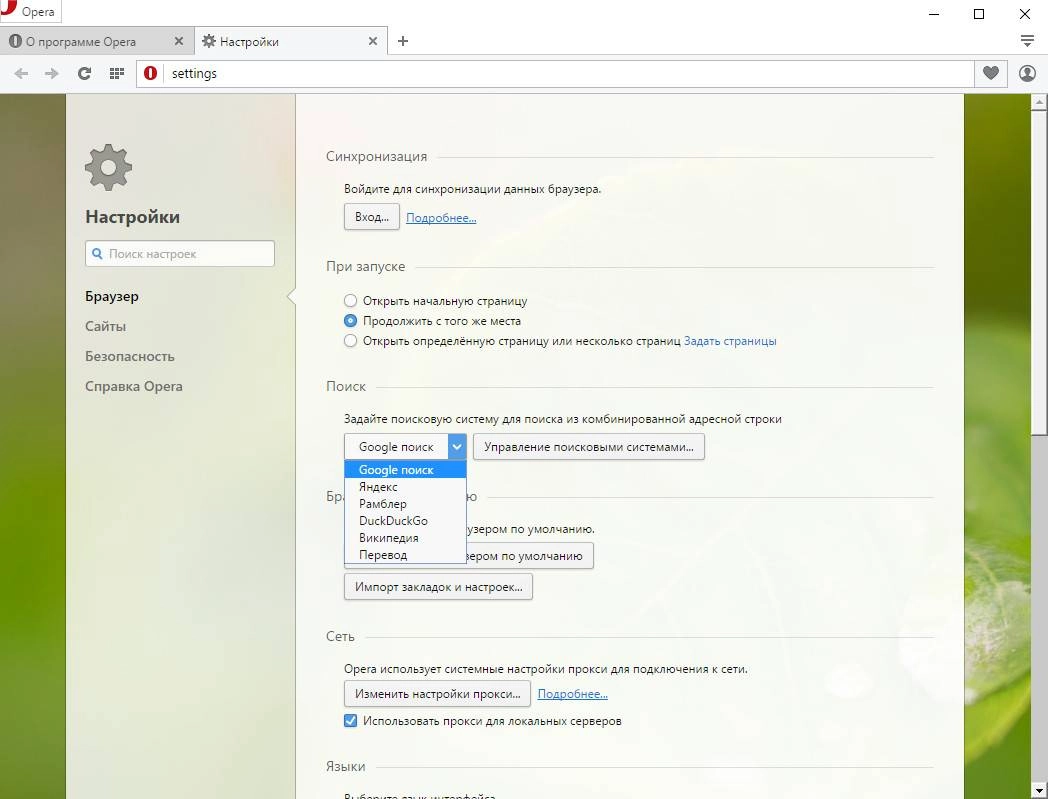Click the scrollbar down arrow
This screenshot has width=1048, height=799.
(x=1039, y=790)
